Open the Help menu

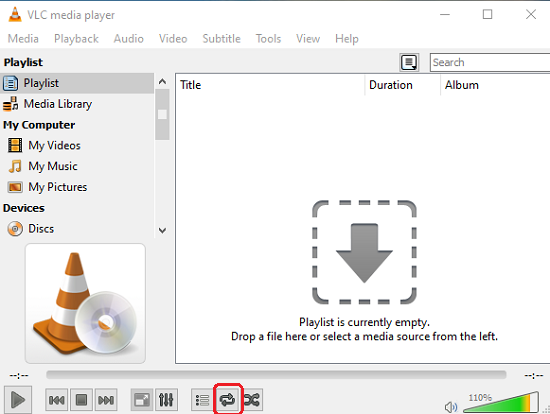coord(347,39)
